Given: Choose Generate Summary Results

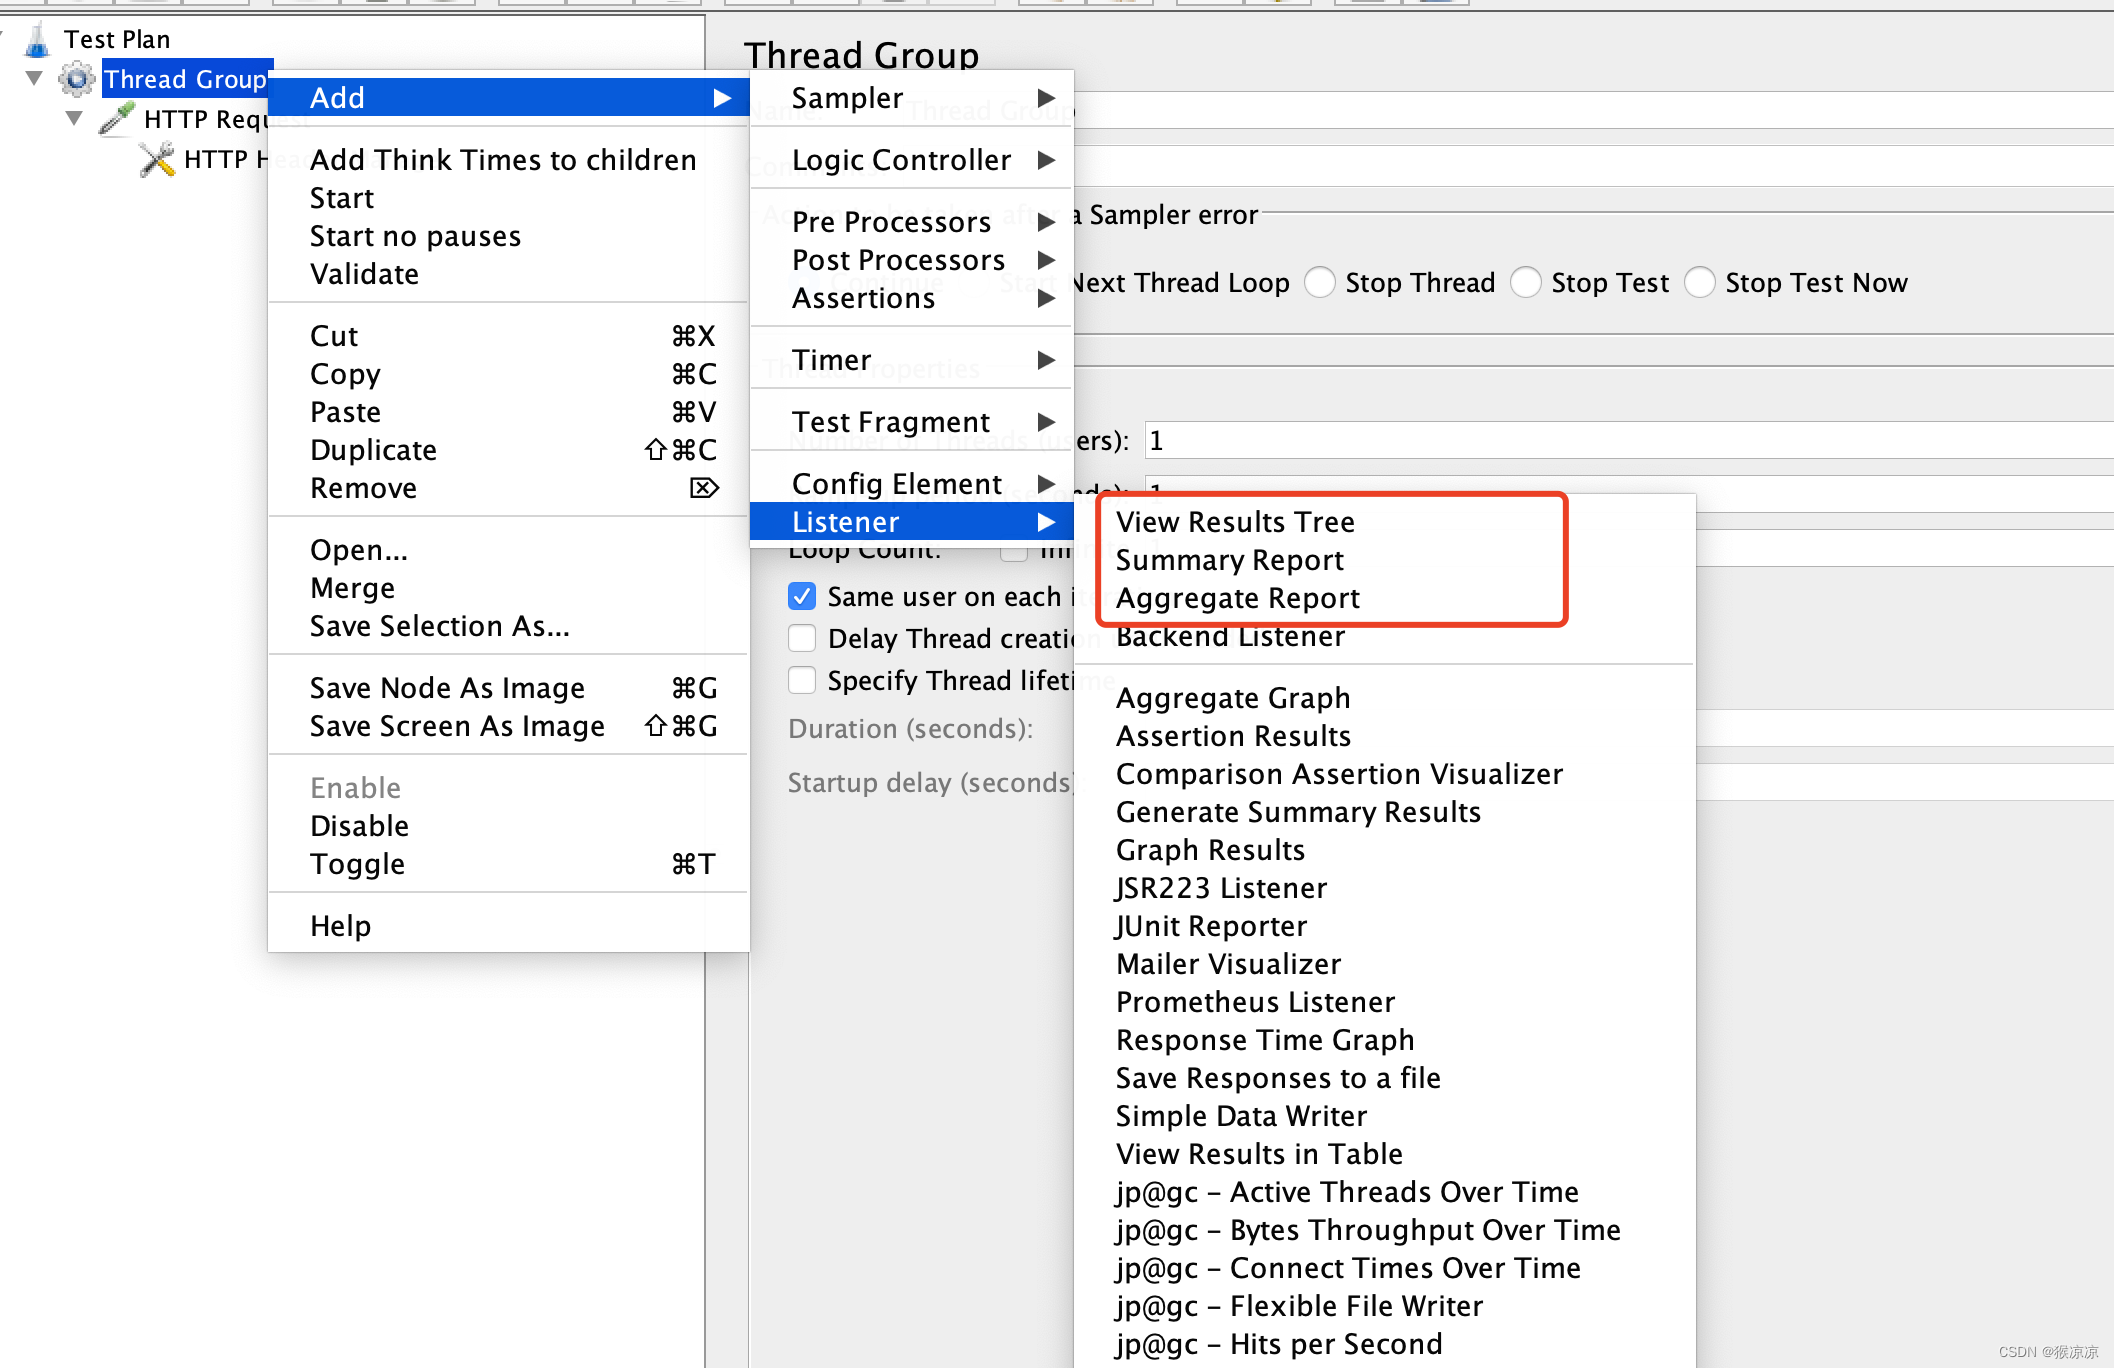Looking at the screenshot, I should [1299, 812].
